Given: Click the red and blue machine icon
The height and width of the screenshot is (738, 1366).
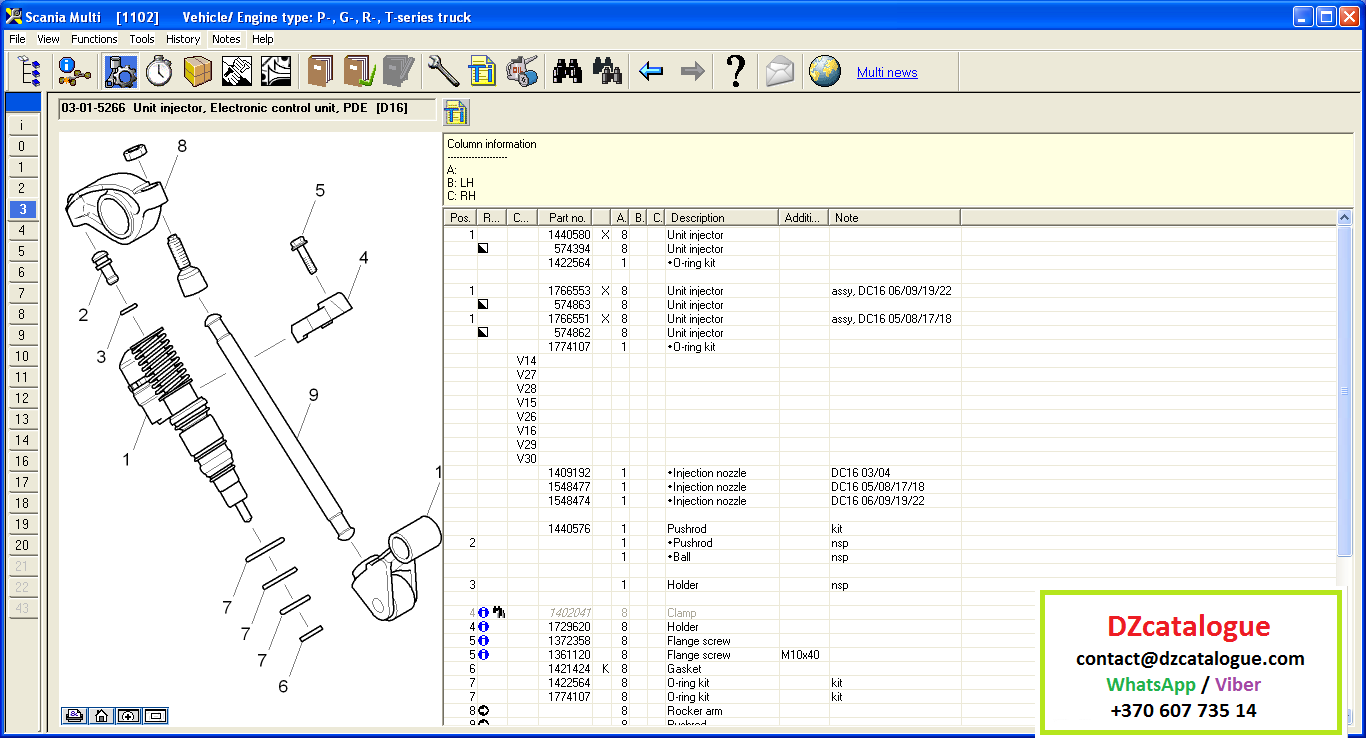Looking at the screenshot, I should click(522, 72).
